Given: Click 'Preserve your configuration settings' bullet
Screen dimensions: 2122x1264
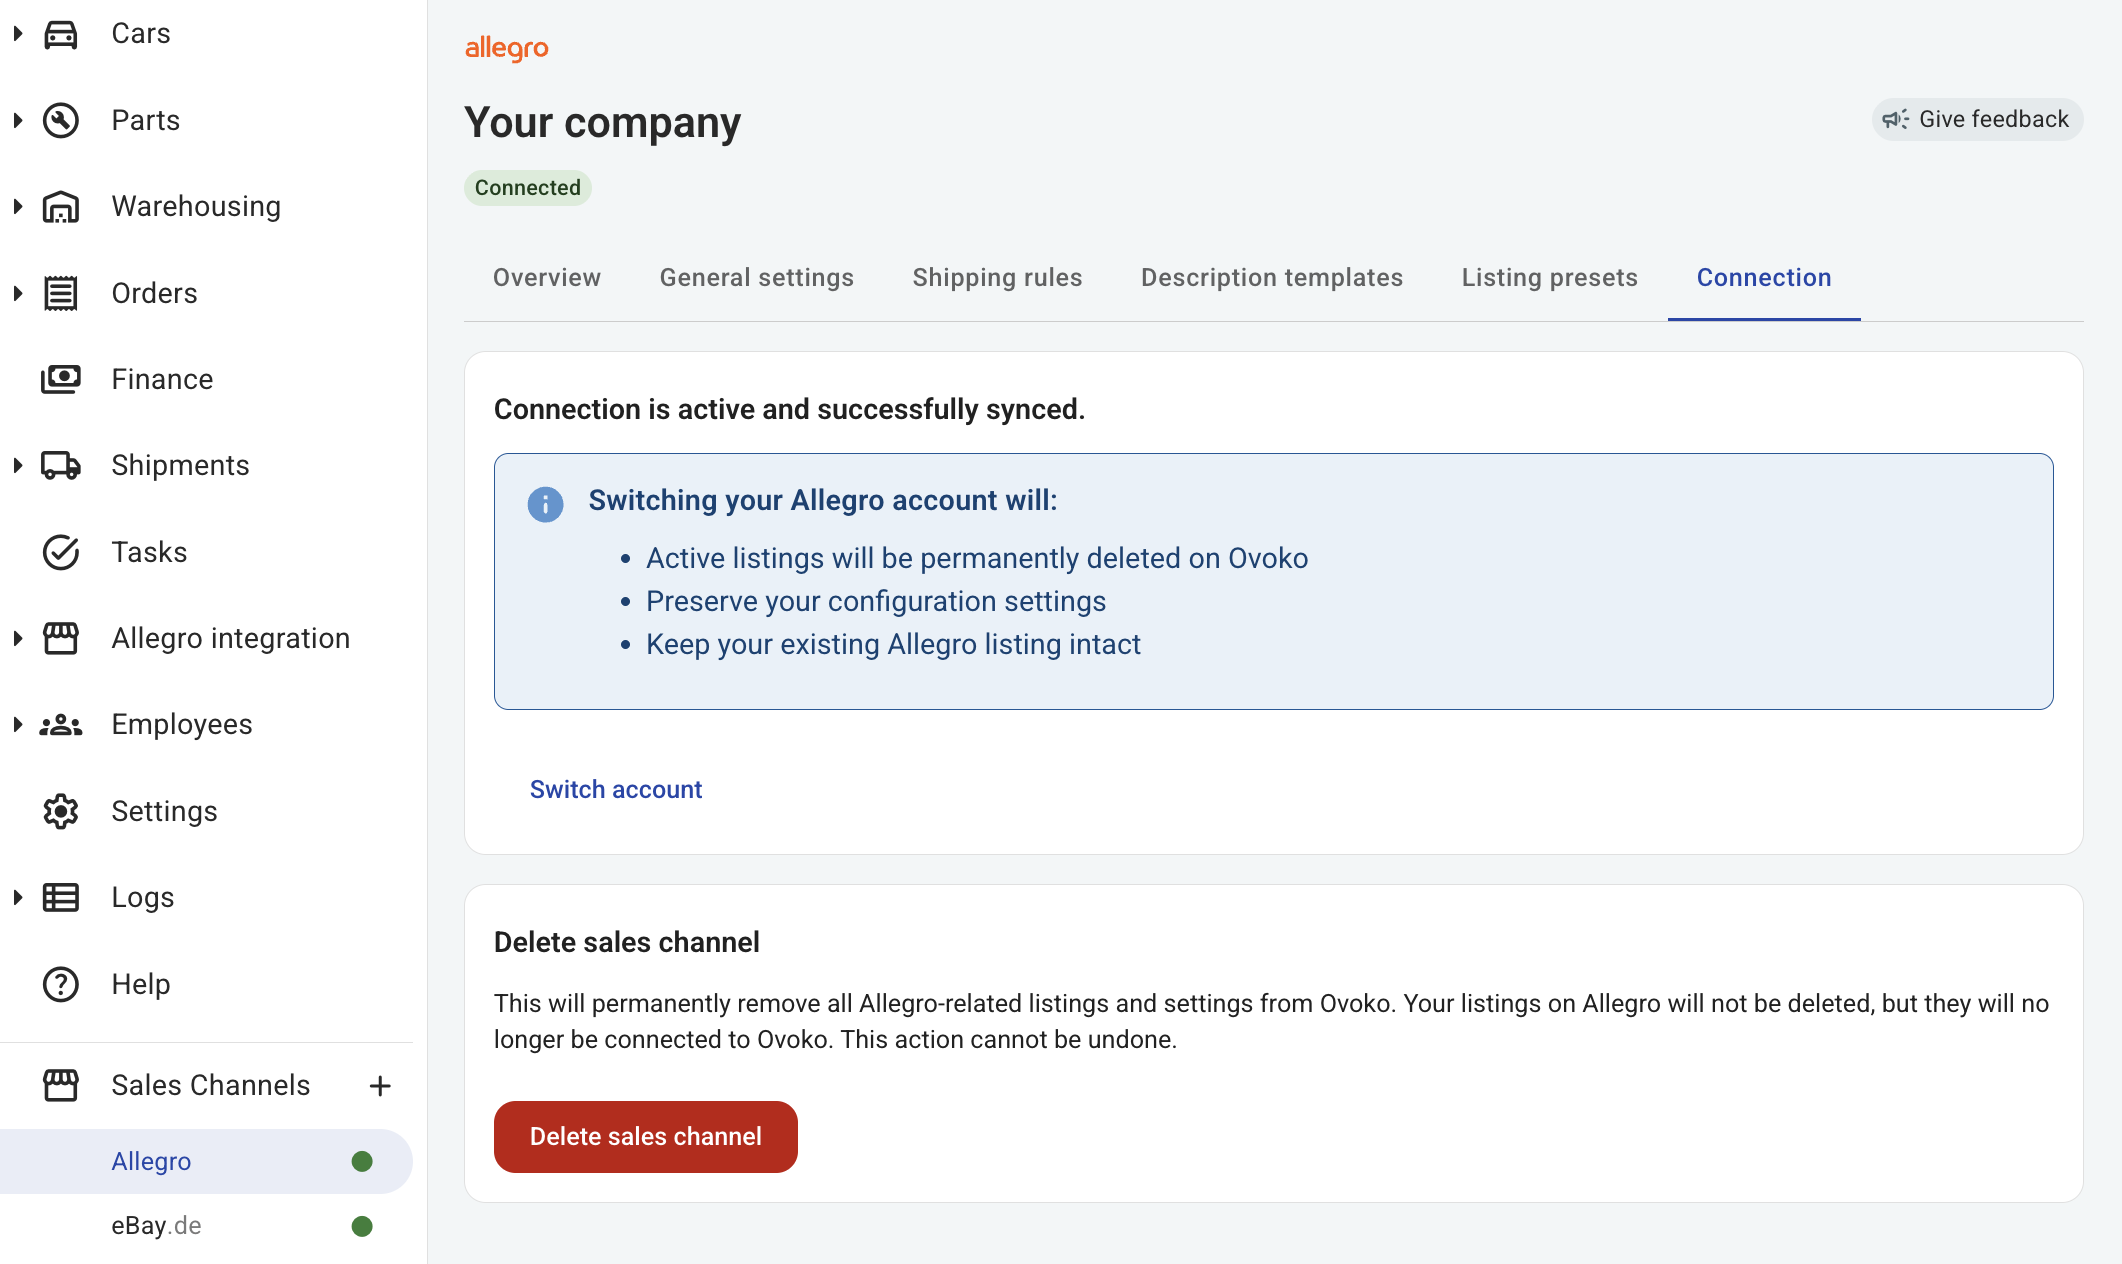Looking at the screenshot, I should coord(876,601).
